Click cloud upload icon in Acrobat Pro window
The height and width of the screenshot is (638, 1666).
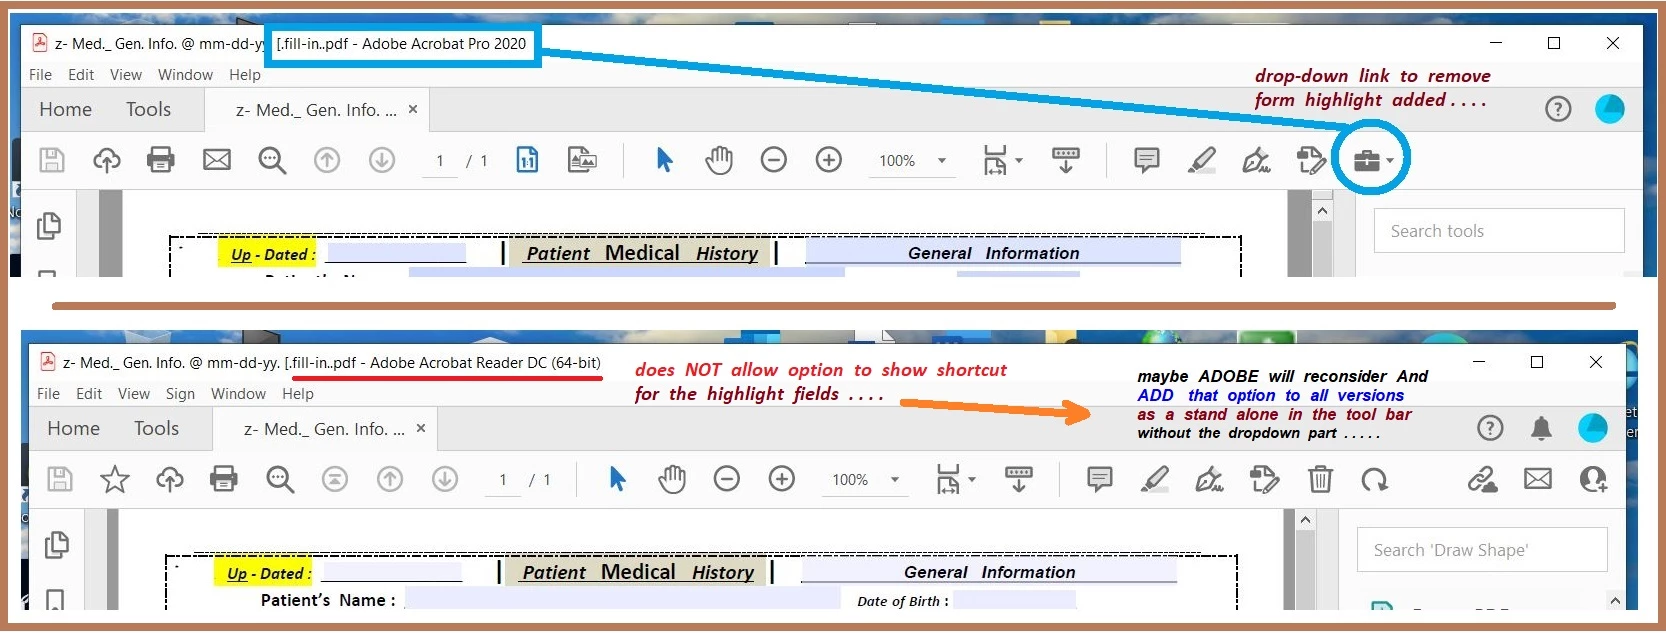pyautogui.click(x=107, y=160)
